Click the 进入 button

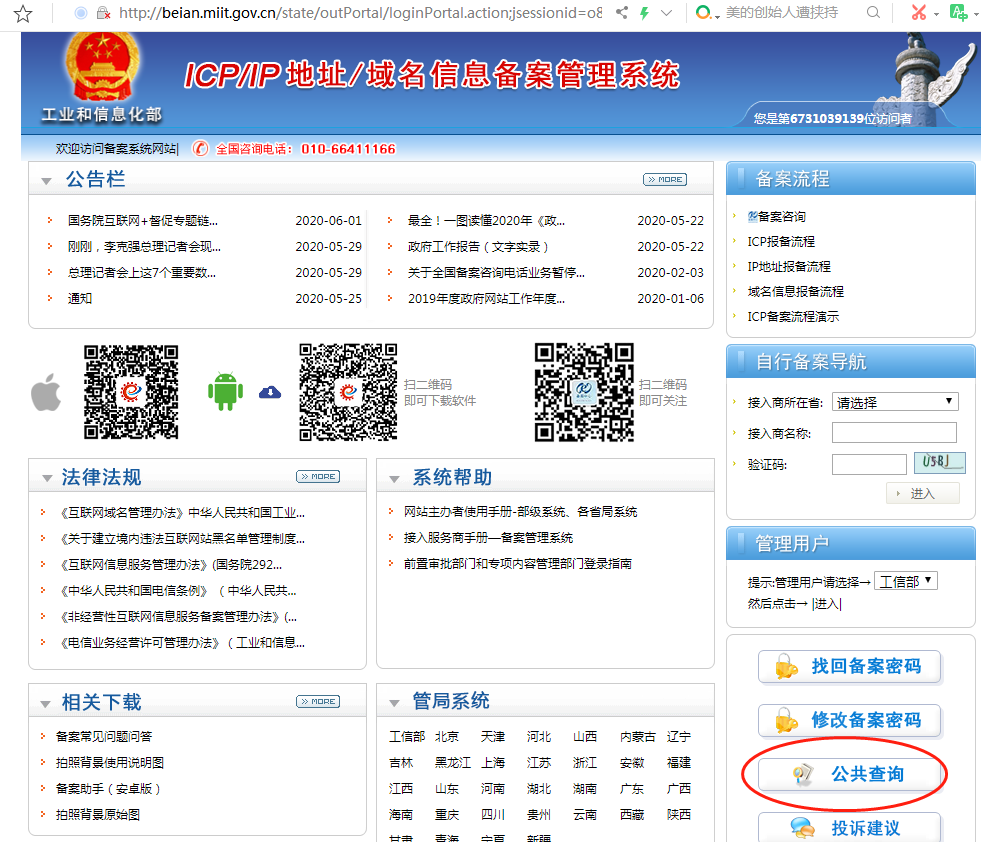(922, 494)
